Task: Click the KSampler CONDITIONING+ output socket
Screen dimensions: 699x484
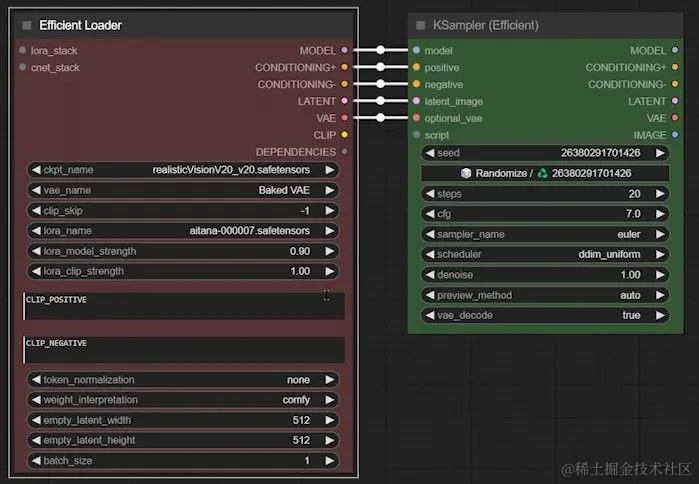Action: tap(675, 67)
